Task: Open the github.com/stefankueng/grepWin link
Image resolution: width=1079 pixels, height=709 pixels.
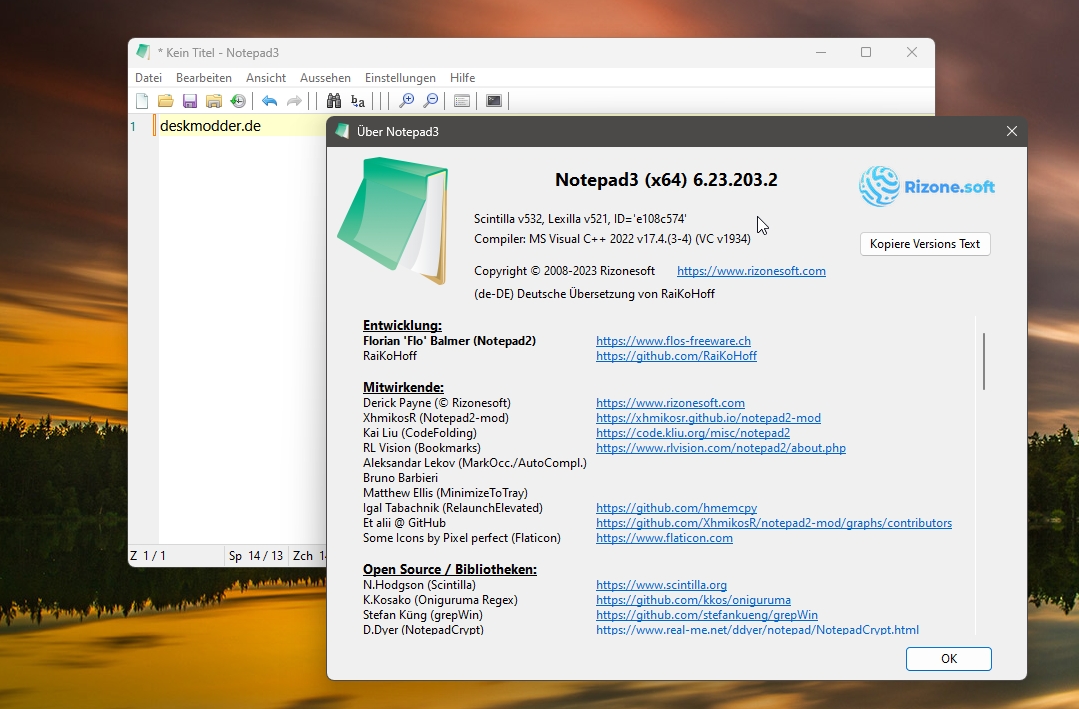Action: click(707, 615)
